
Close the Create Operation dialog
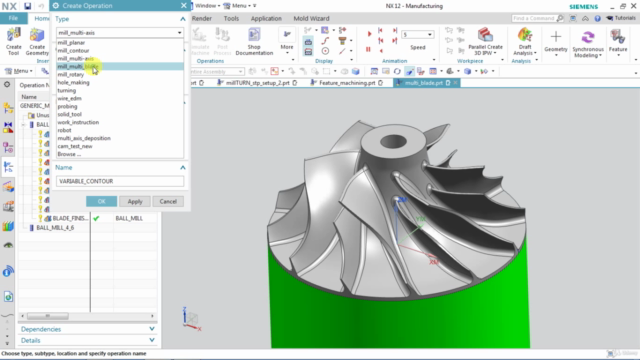point(183,5)
